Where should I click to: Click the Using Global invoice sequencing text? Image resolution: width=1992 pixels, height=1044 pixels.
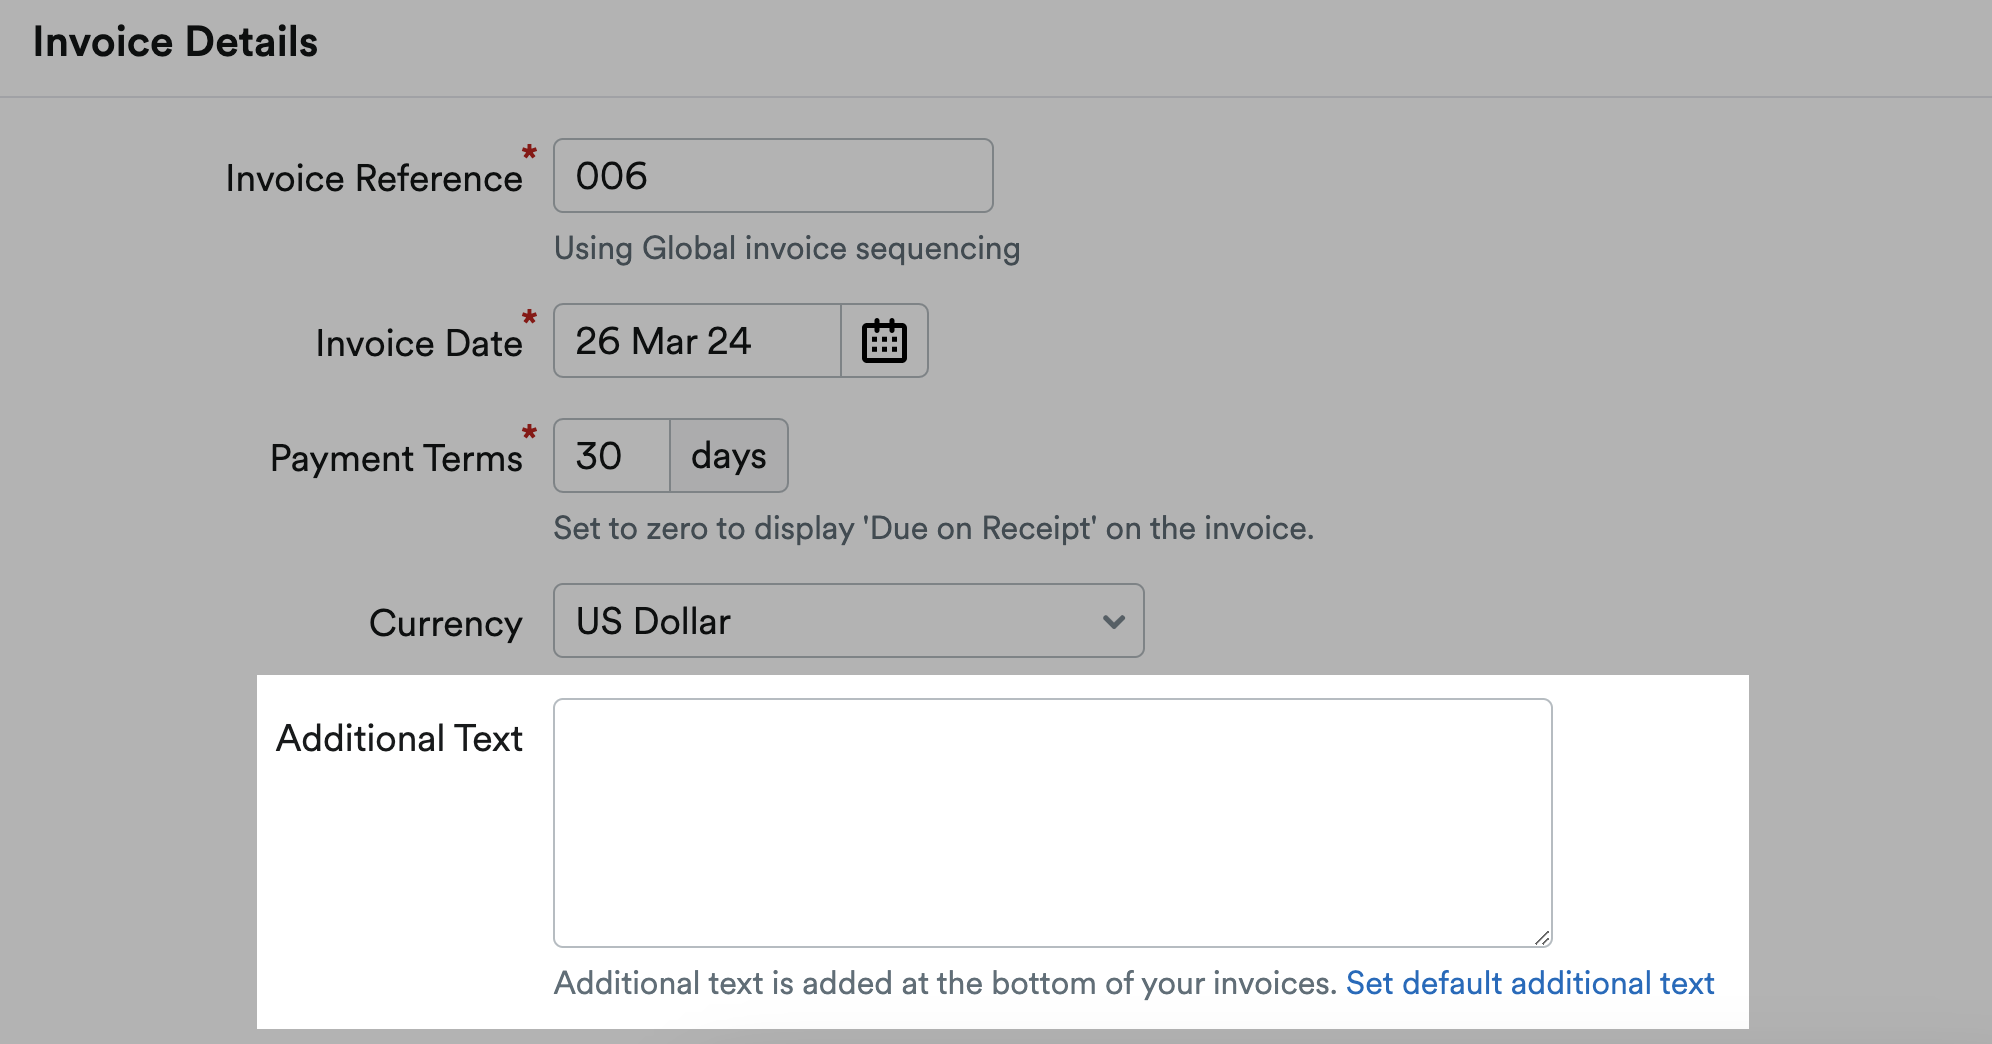[x=786, y=248]
